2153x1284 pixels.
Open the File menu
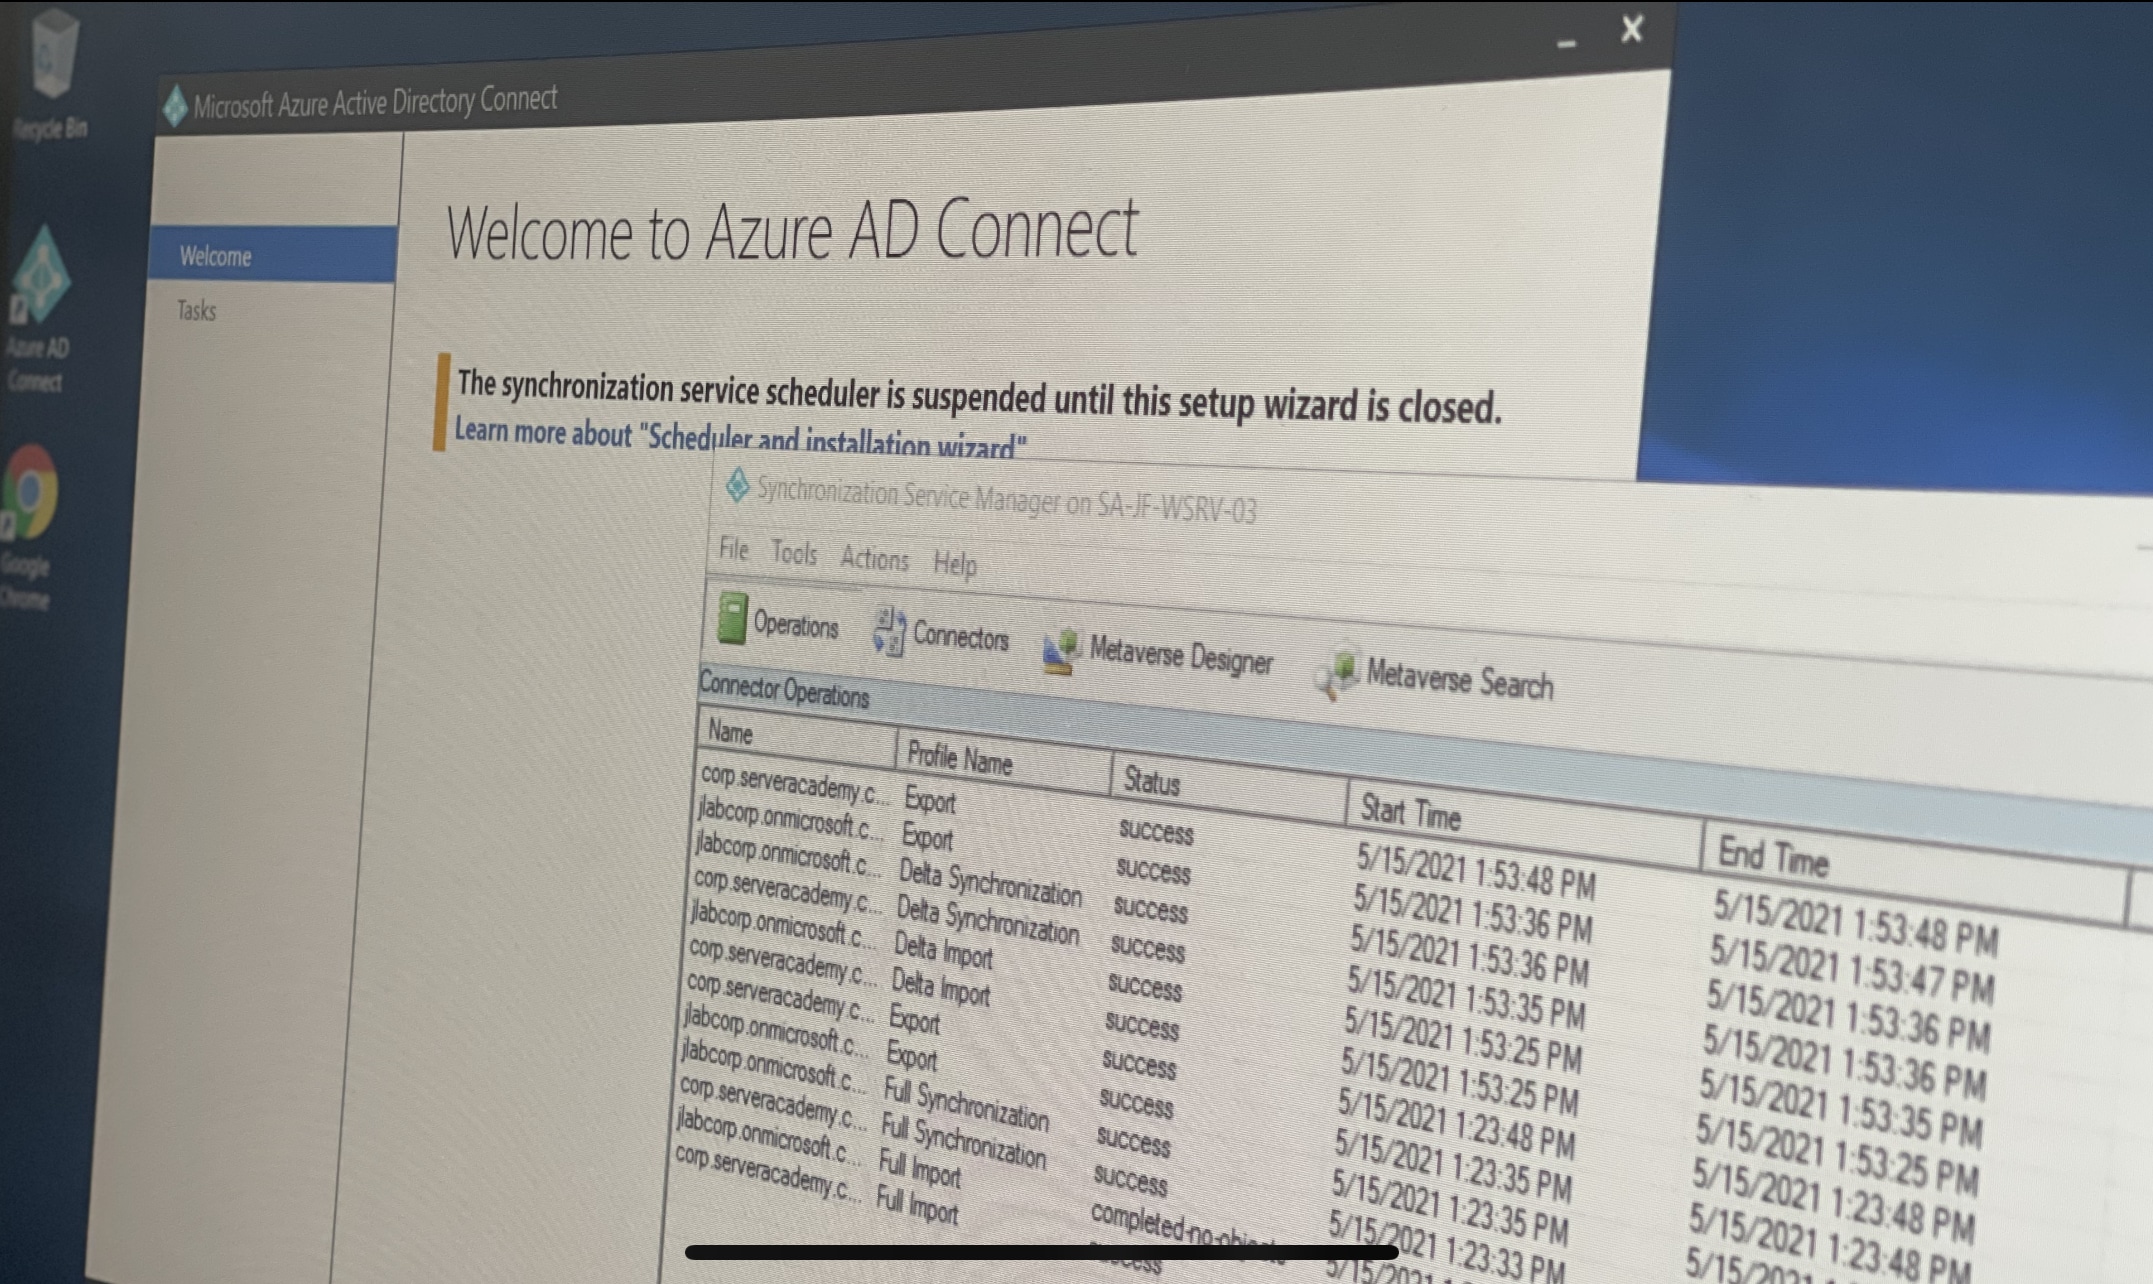click(x=733, y=550)
